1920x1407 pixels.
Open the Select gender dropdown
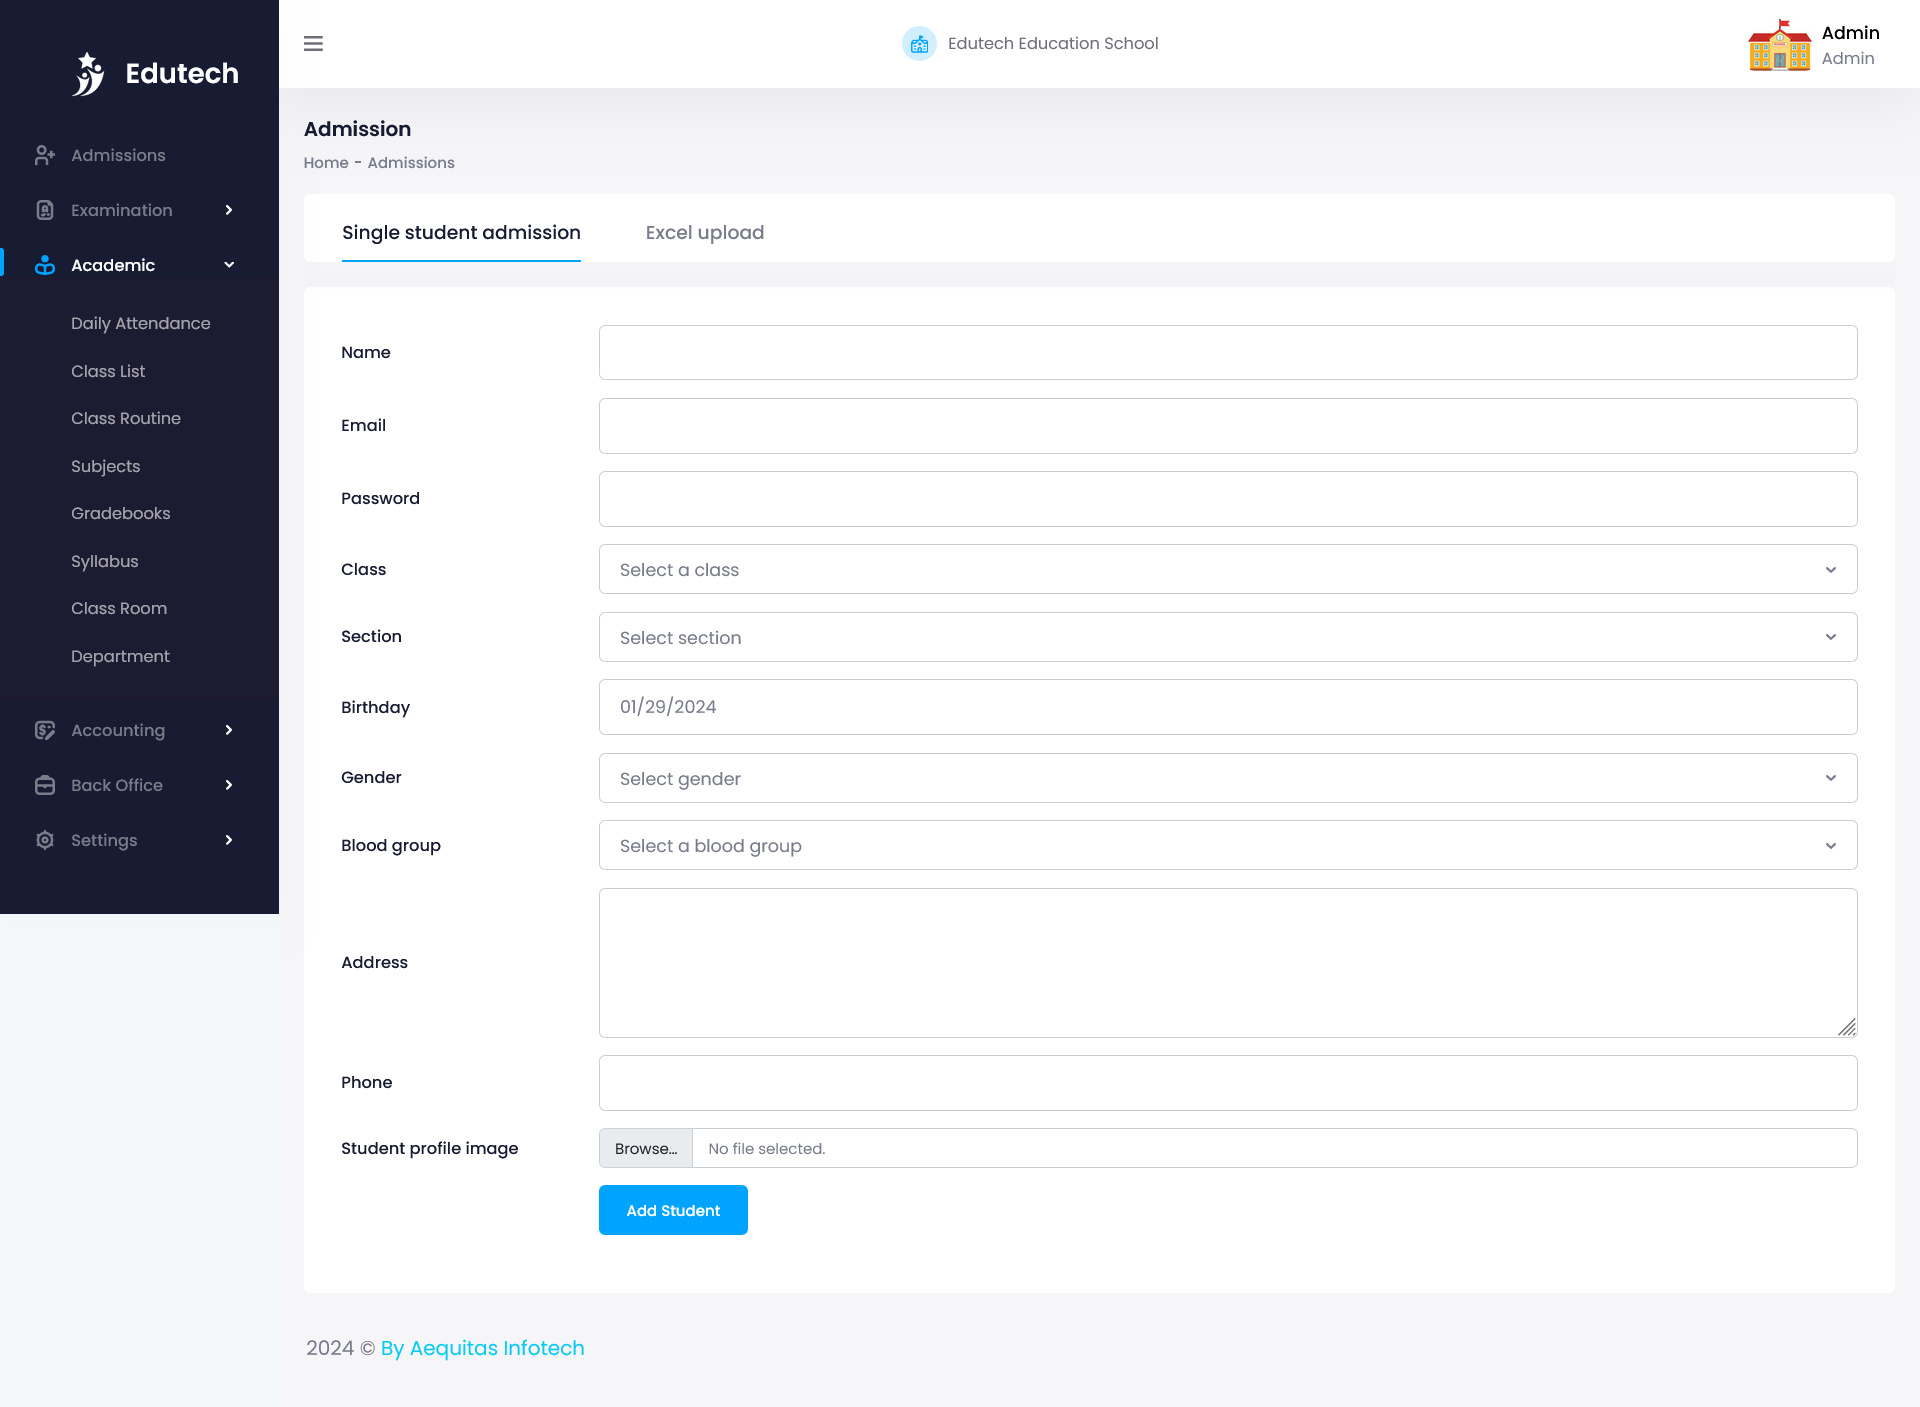coord(1227,778)
